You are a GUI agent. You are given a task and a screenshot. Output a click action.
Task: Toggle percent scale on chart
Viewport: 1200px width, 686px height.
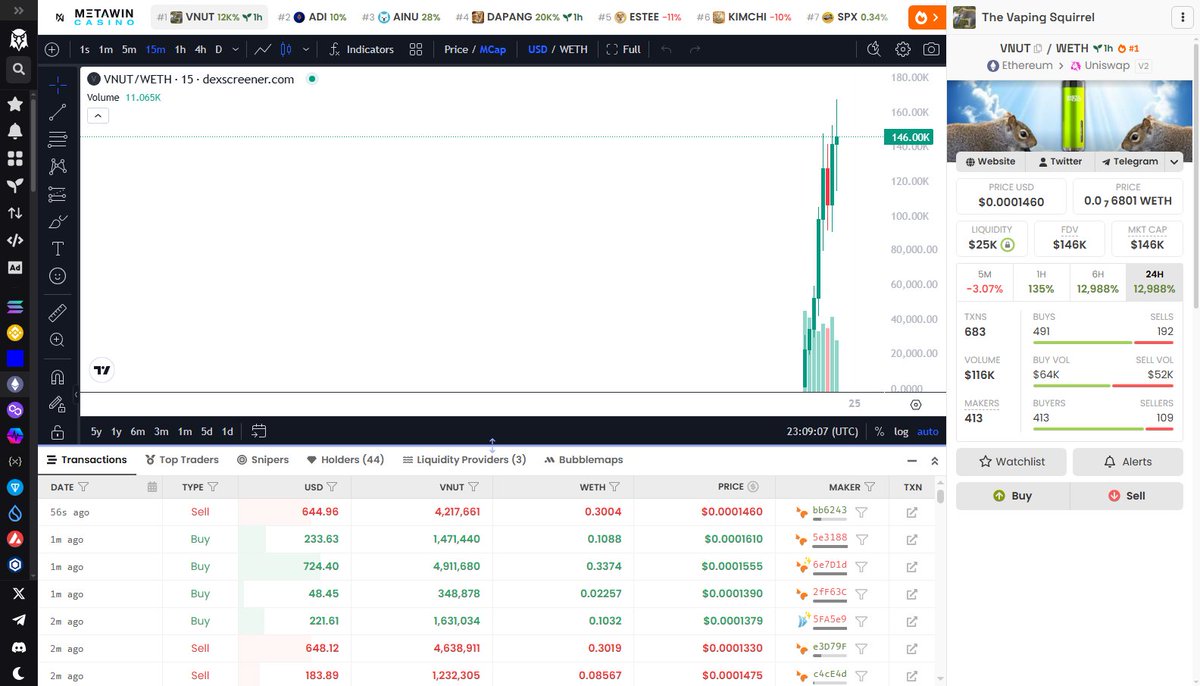[879, 432]
